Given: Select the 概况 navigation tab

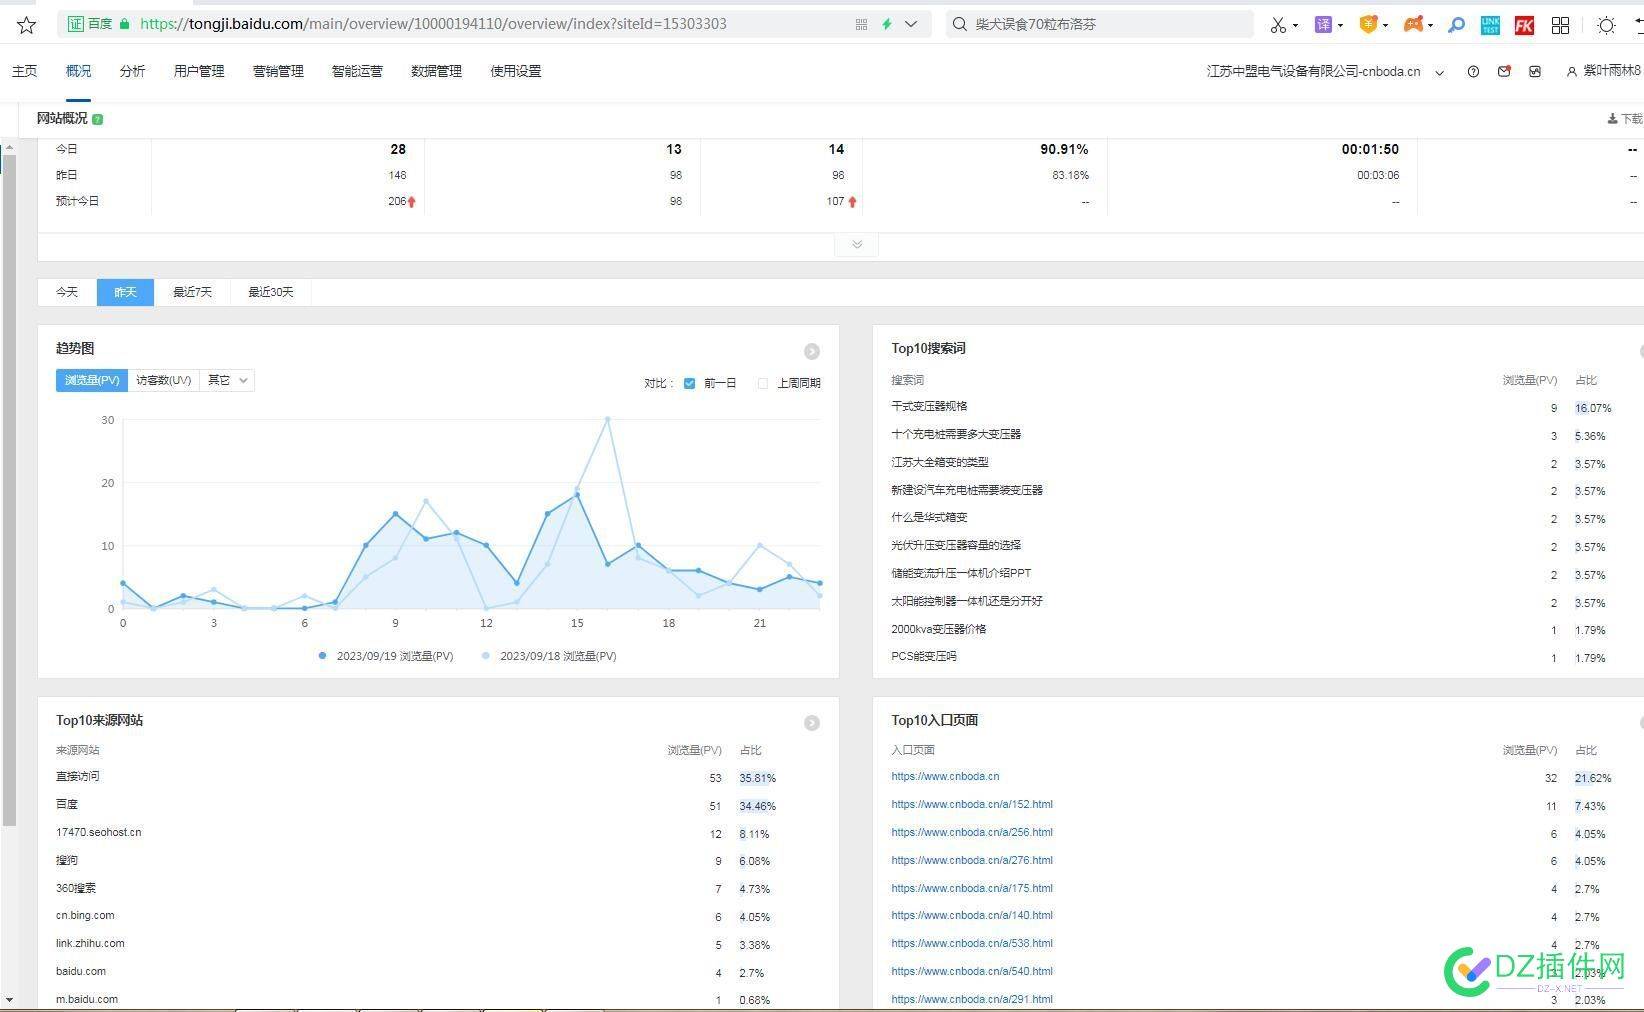Looking at the screenshot, I should [78, 71].
